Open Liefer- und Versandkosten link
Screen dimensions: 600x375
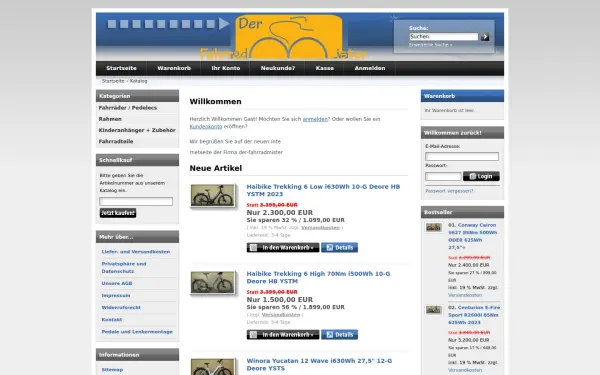(x=136, y=252)
